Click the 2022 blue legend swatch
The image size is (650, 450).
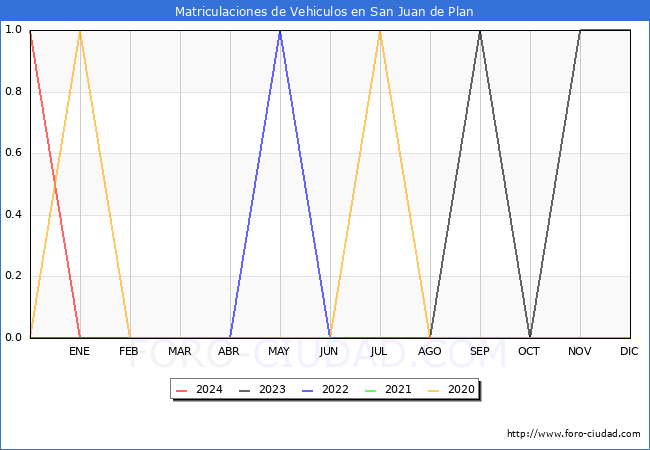pyautogui.click(x=308, y=390)
